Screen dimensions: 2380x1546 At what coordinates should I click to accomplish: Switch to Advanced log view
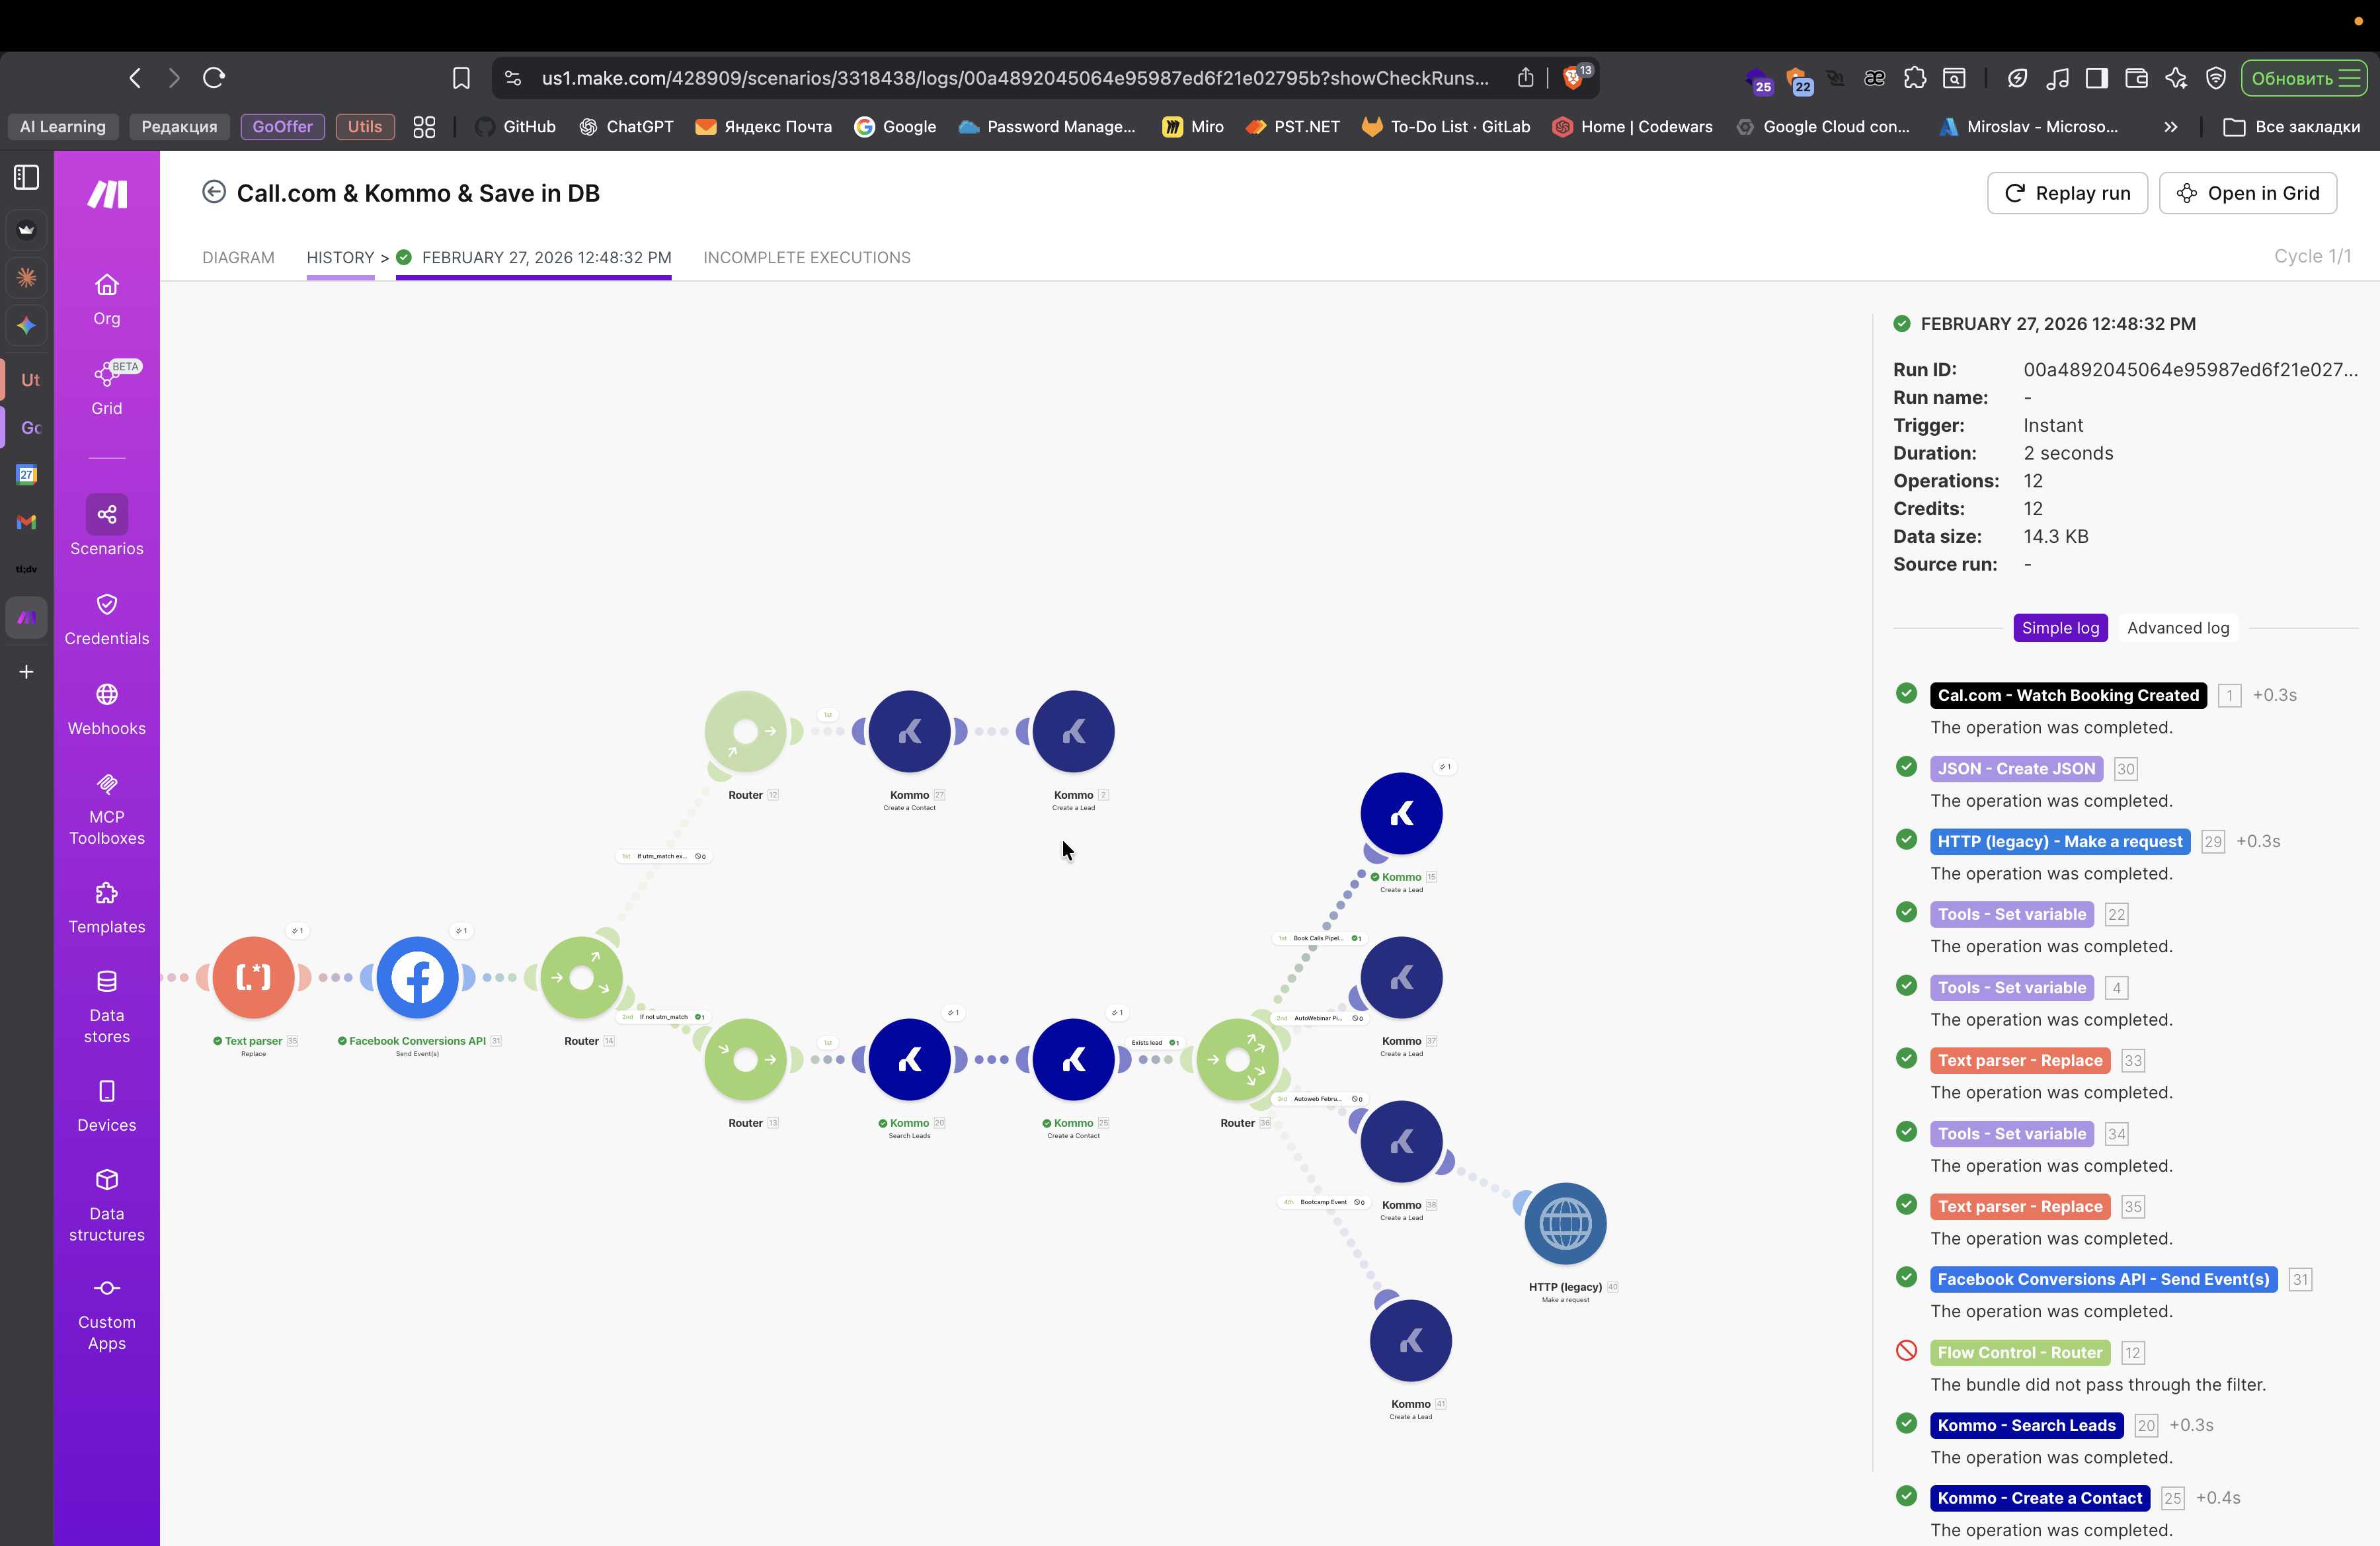pyautogui.click(x=2177, y=628)
